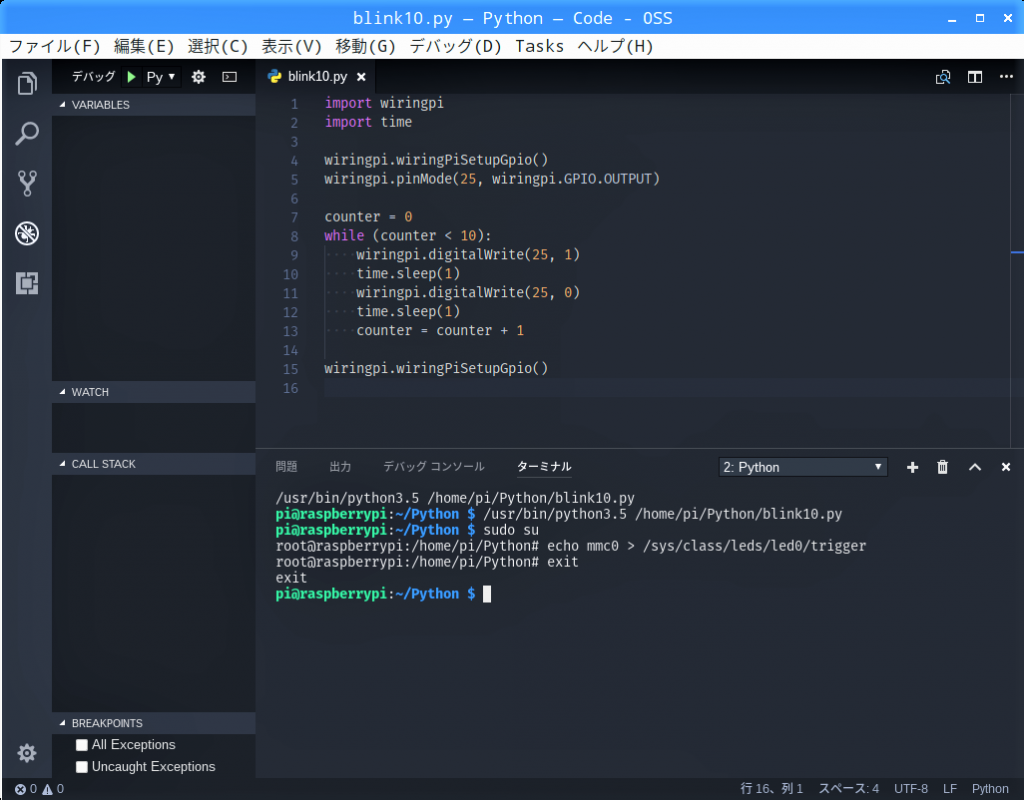Image resolution: width=1024 pixels, height=800 pixels.
Task: Collapse the BREAKPOINTS section
Action: [x=153, y=723]
